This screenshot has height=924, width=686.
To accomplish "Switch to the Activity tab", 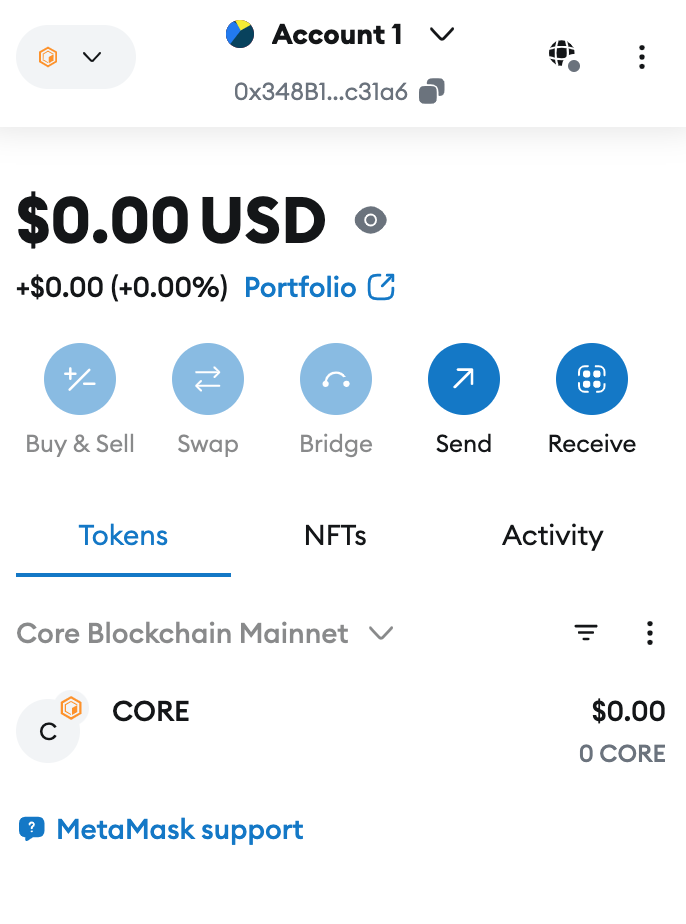I will click(552, 536).
